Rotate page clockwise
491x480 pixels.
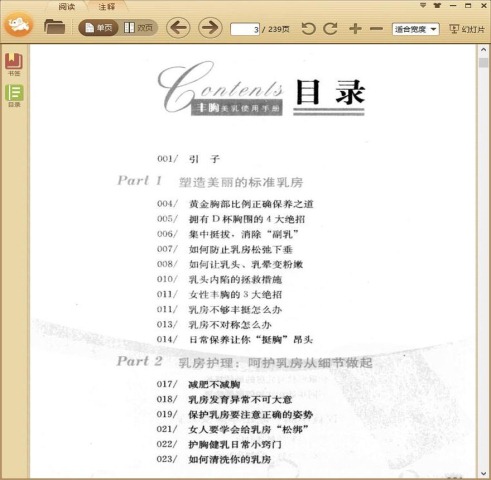[x=330, y=29]
